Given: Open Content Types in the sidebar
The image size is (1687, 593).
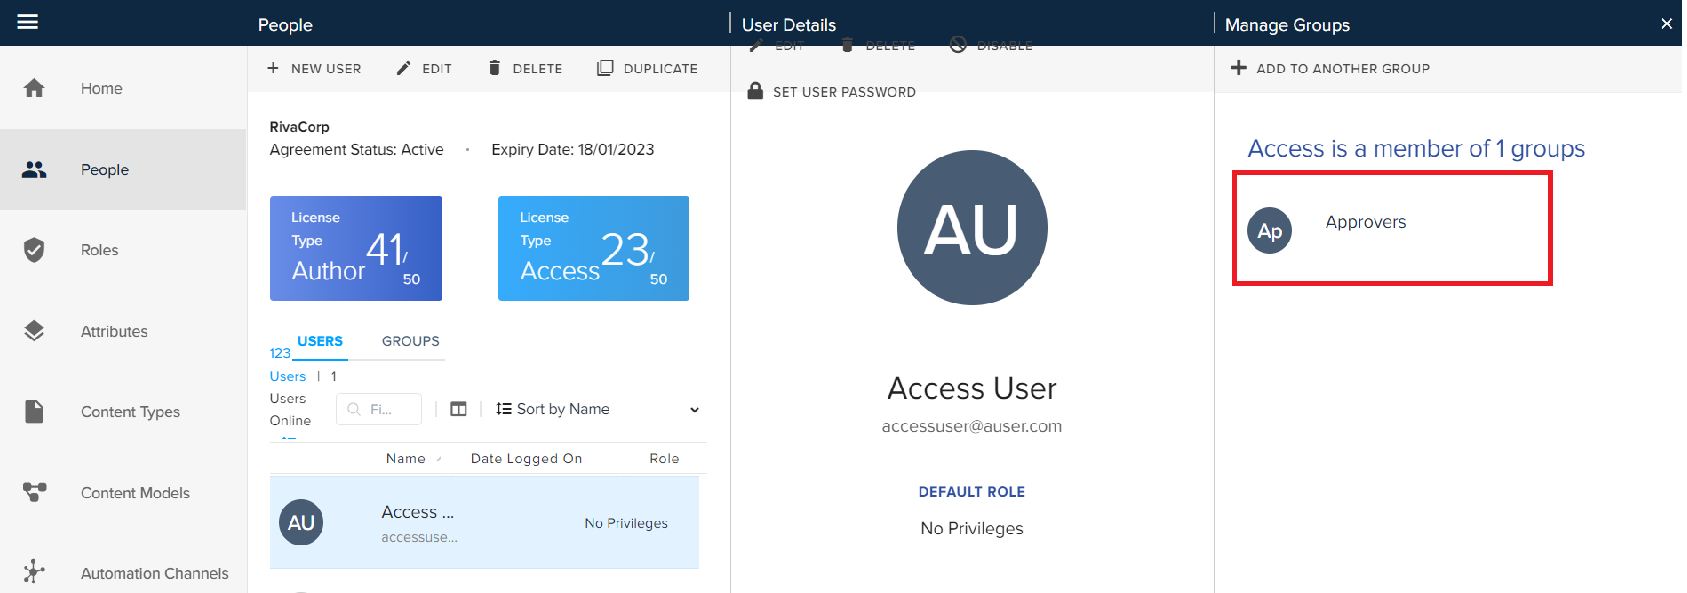Looking at the screenshot, I should point(123,412).
